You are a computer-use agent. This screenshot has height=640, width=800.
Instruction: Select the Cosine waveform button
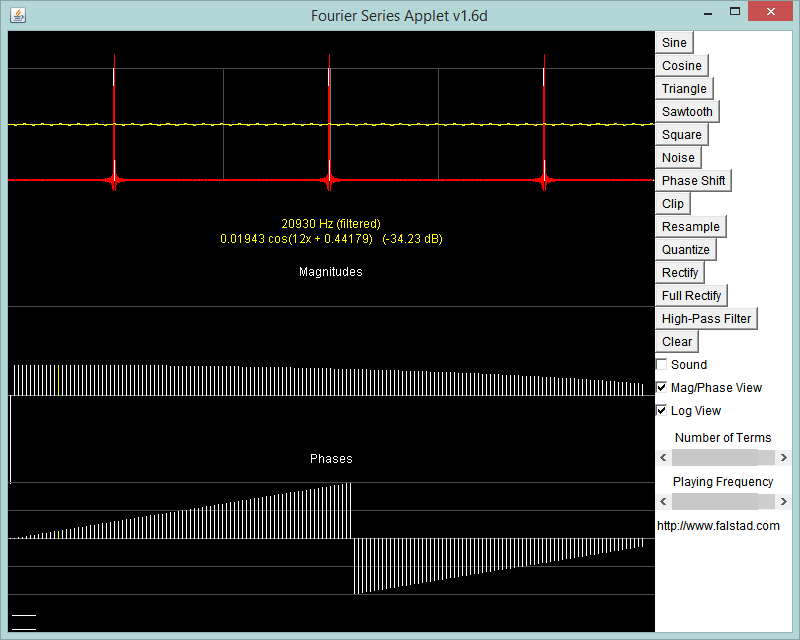[682, 66]
